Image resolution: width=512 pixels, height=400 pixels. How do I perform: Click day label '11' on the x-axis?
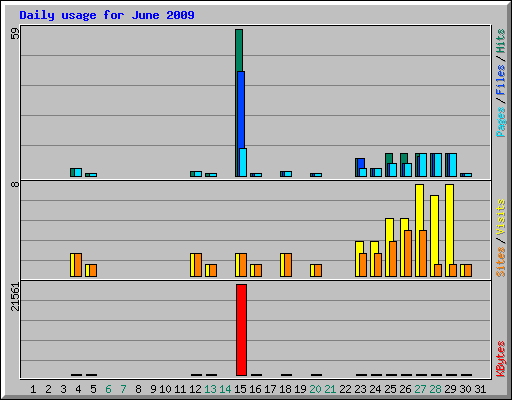point(180,389)
